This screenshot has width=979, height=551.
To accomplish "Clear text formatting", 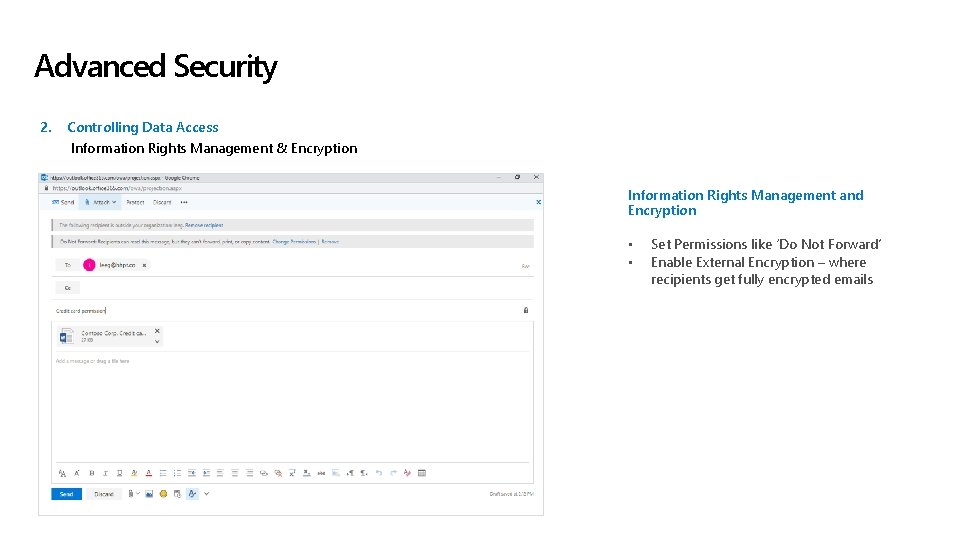I will [x=407, y=473].
